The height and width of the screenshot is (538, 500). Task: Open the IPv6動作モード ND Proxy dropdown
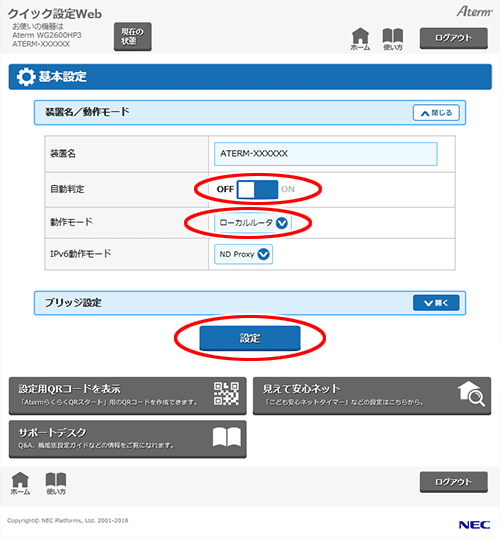(243, 254)
